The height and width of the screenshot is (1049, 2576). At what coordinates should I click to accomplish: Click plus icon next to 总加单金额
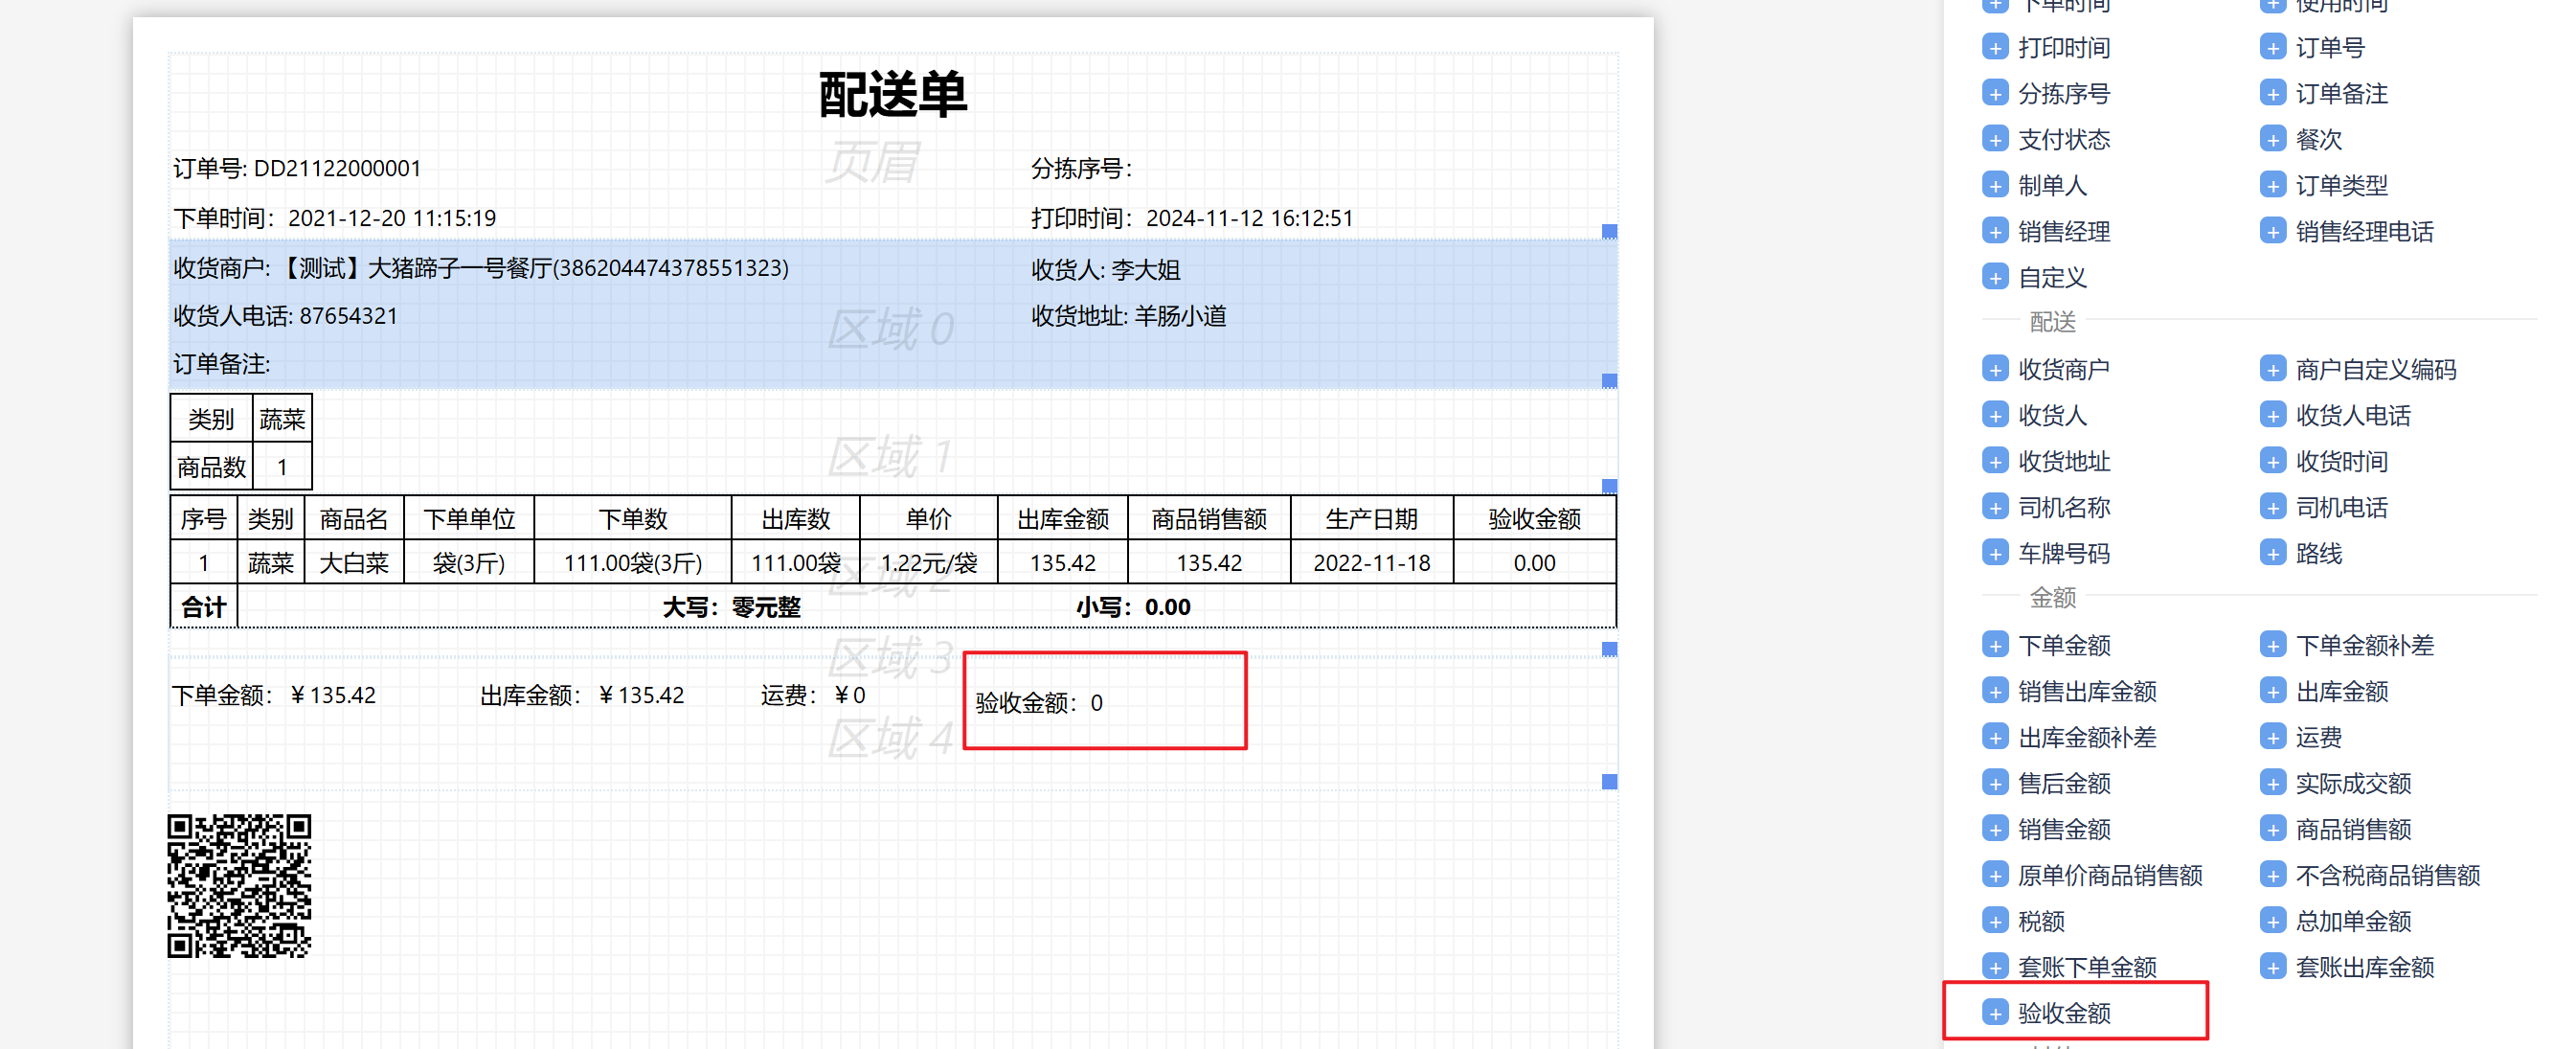click(x=2272, y=921)
